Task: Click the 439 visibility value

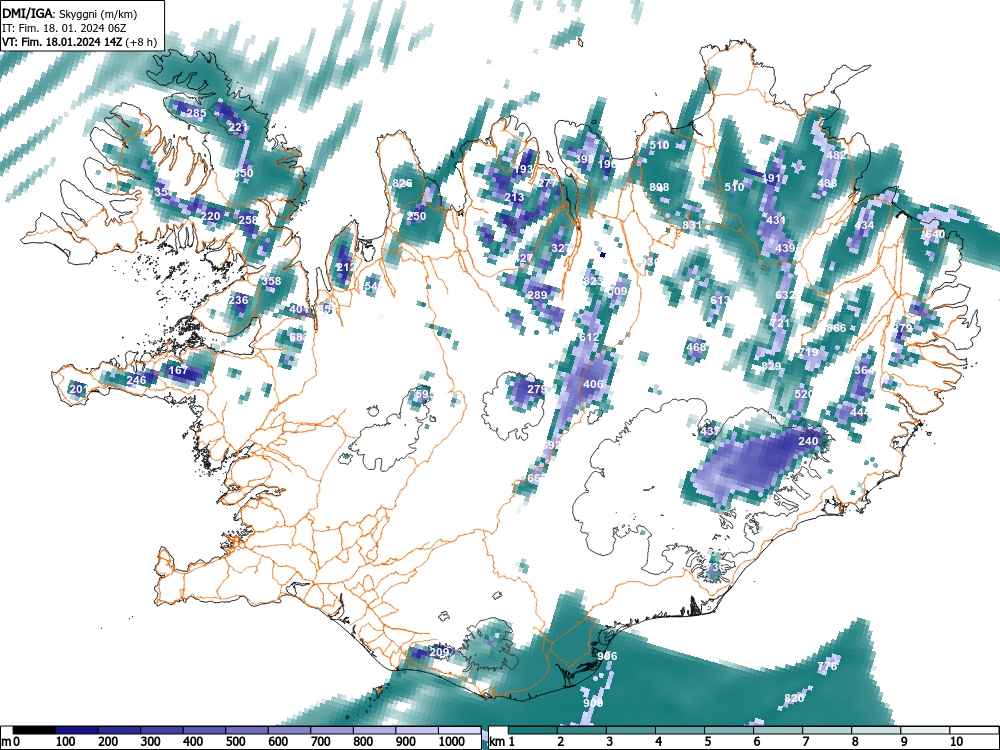Action: click(785, 248)
